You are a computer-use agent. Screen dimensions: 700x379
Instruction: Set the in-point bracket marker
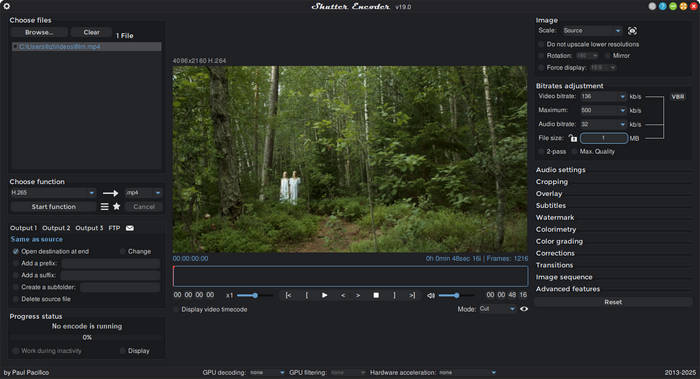307,296
